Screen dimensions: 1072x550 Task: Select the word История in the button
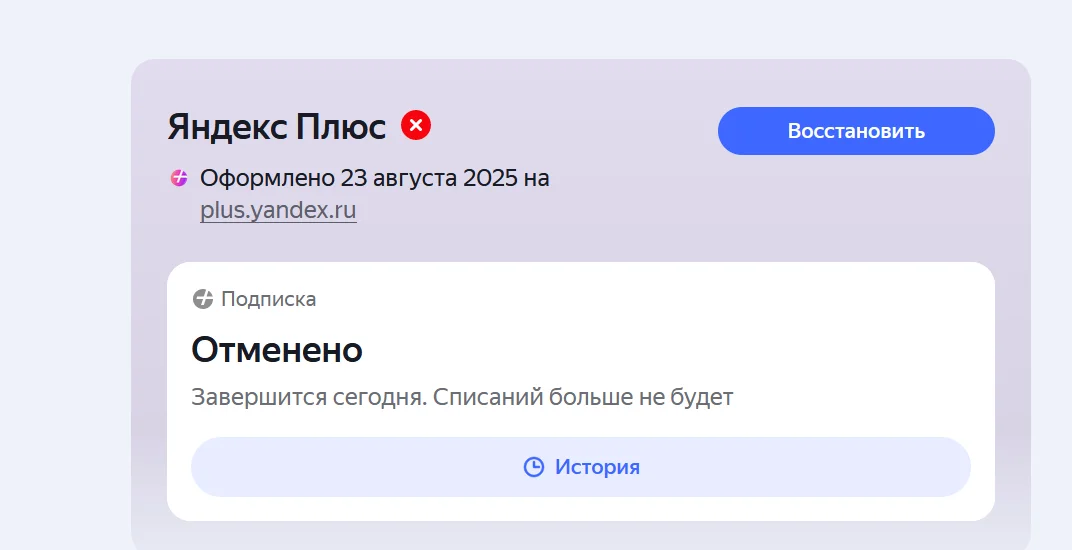coord(598,467)
